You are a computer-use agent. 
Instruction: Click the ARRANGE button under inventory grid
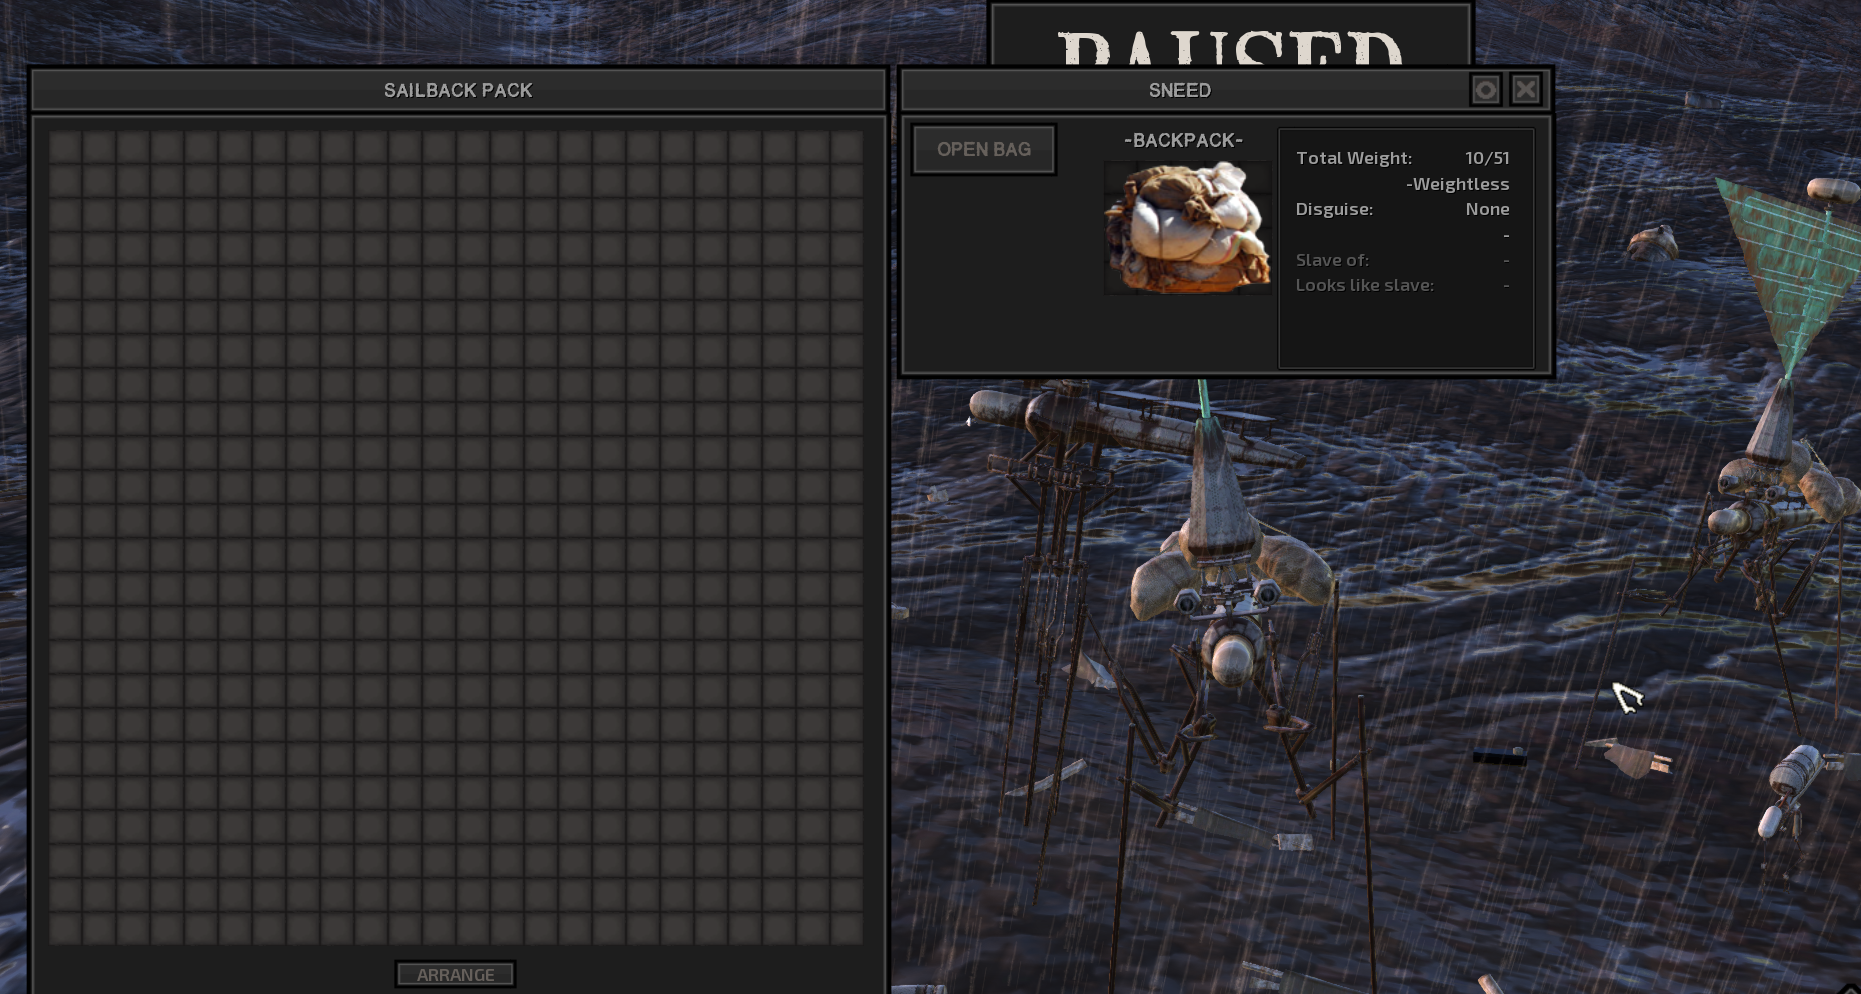455,974
